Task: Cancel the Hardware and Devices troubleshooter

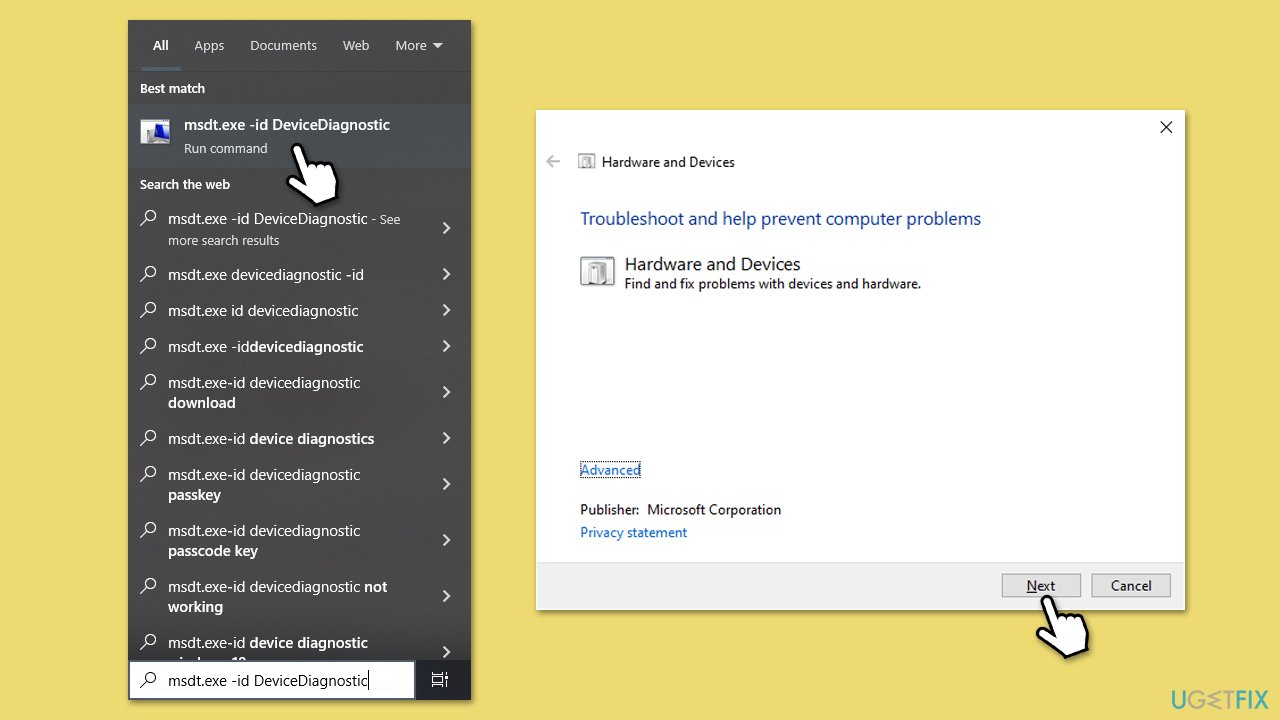Action: (x=1131, y=586)
